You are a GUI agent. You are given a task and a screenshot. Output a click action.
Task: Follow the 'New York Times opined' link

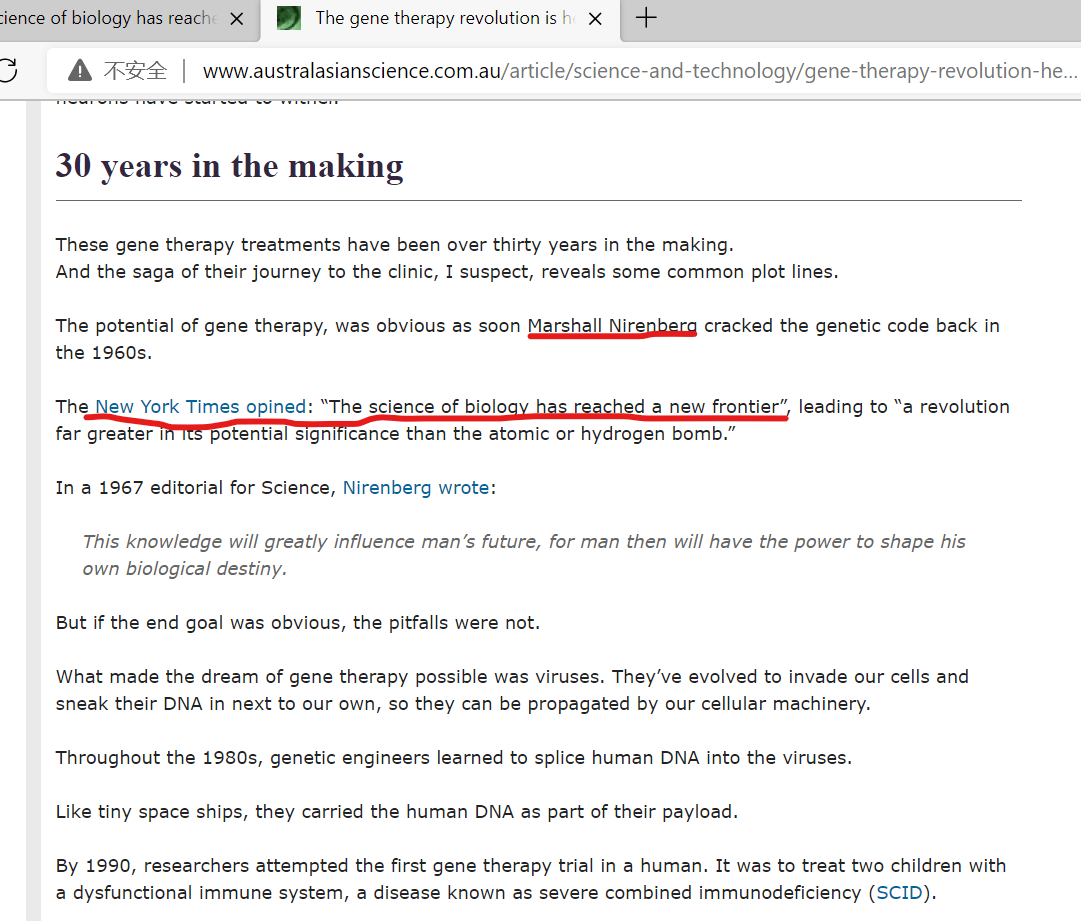tap(200, 407)
